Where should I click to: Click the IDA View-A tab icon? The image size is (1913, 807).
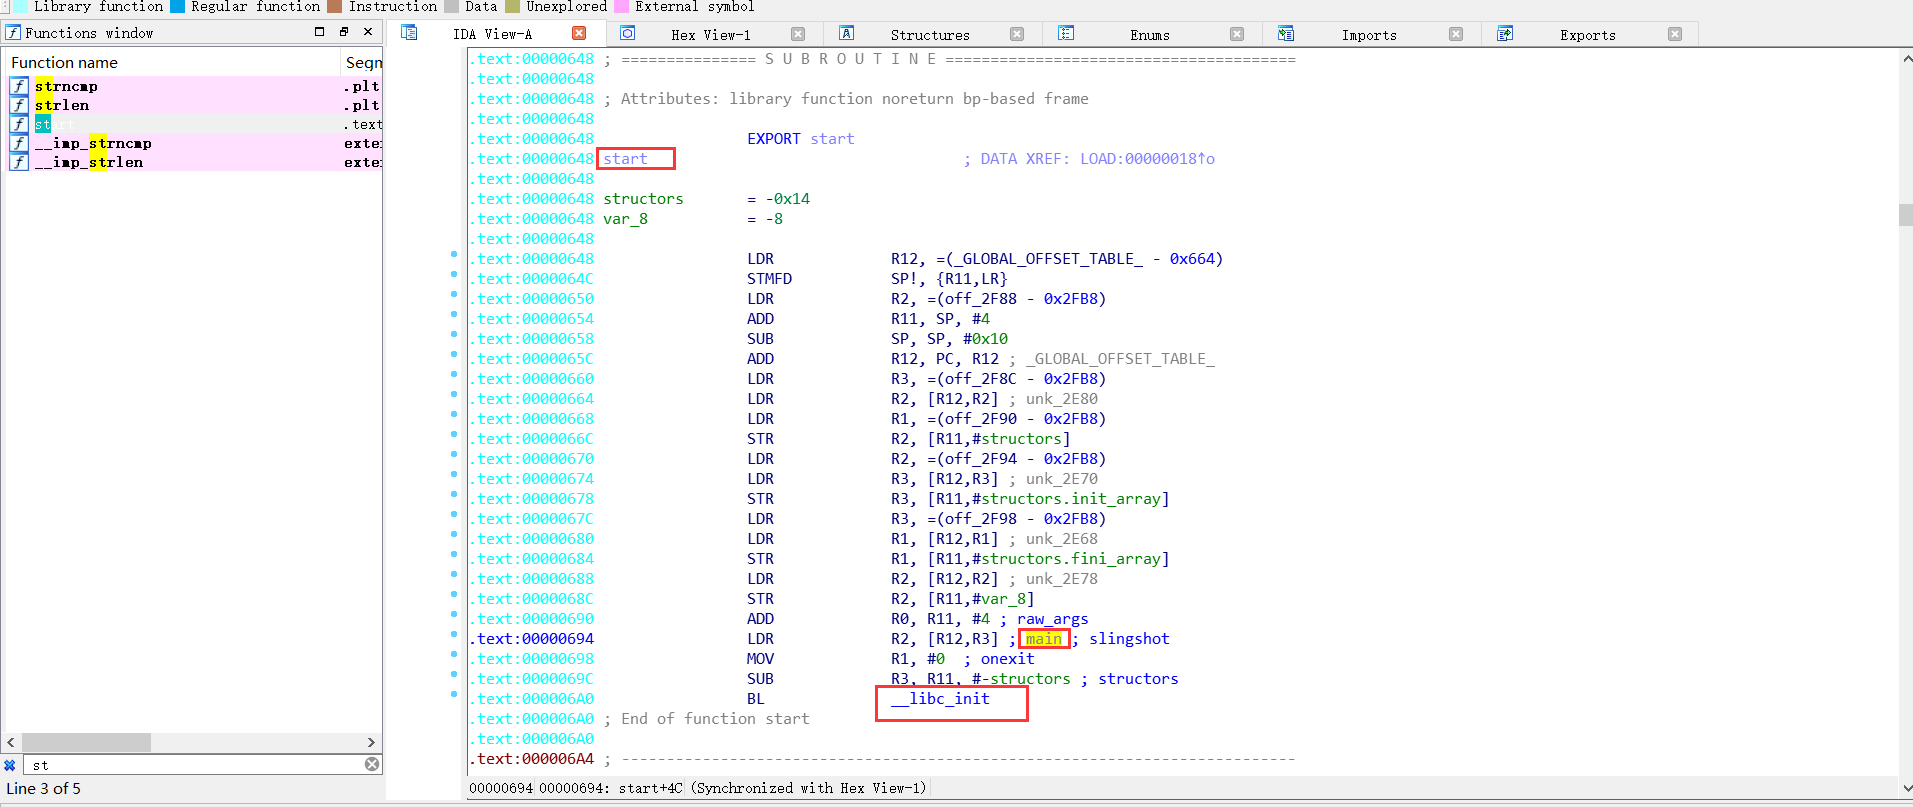click(409, 33)
